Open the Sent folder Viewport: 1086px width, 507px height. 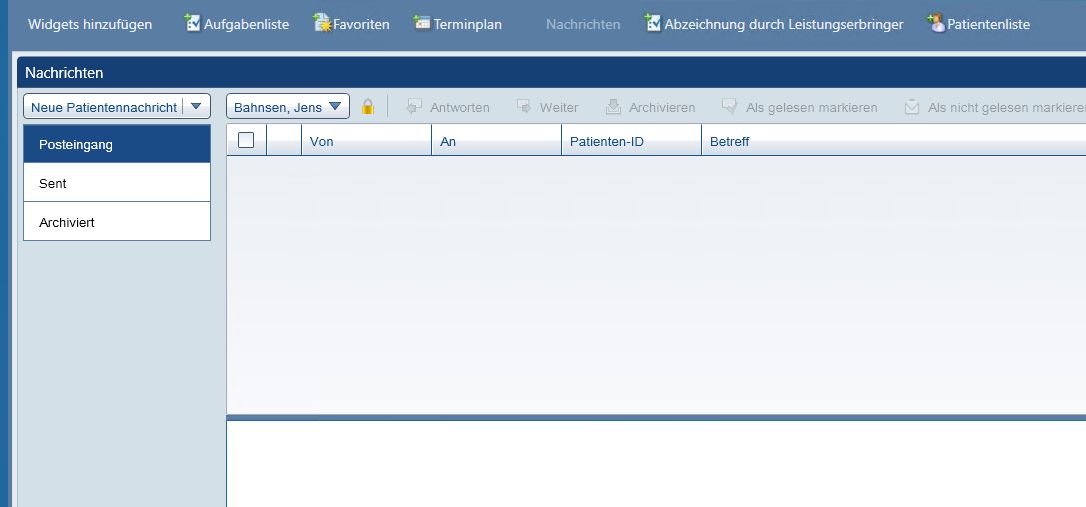click(x=117, y=183)
